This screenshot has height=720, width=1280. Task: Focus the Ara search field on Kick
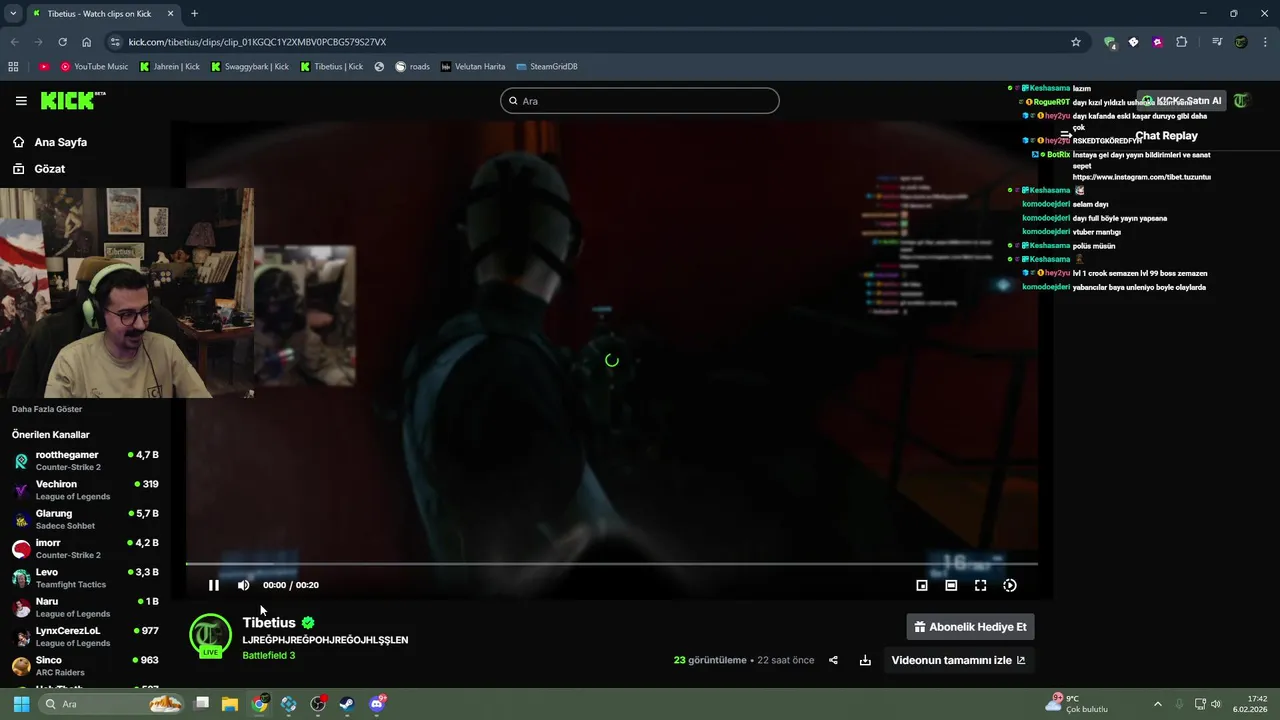click(640, 101)
